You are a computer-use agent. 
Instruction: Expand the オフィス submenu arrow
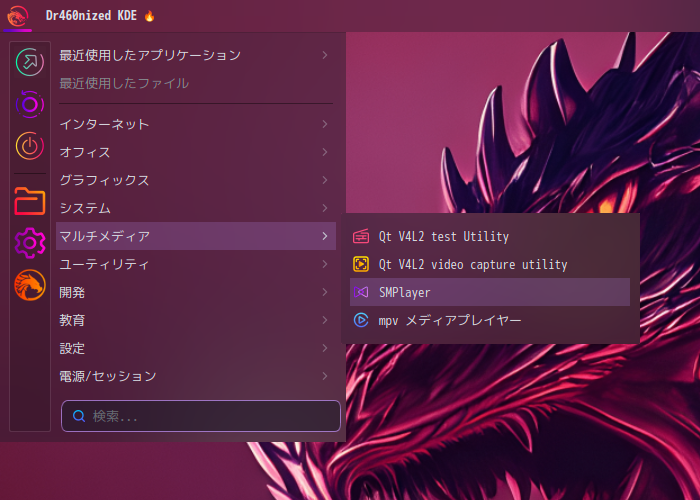pos(325,152)
